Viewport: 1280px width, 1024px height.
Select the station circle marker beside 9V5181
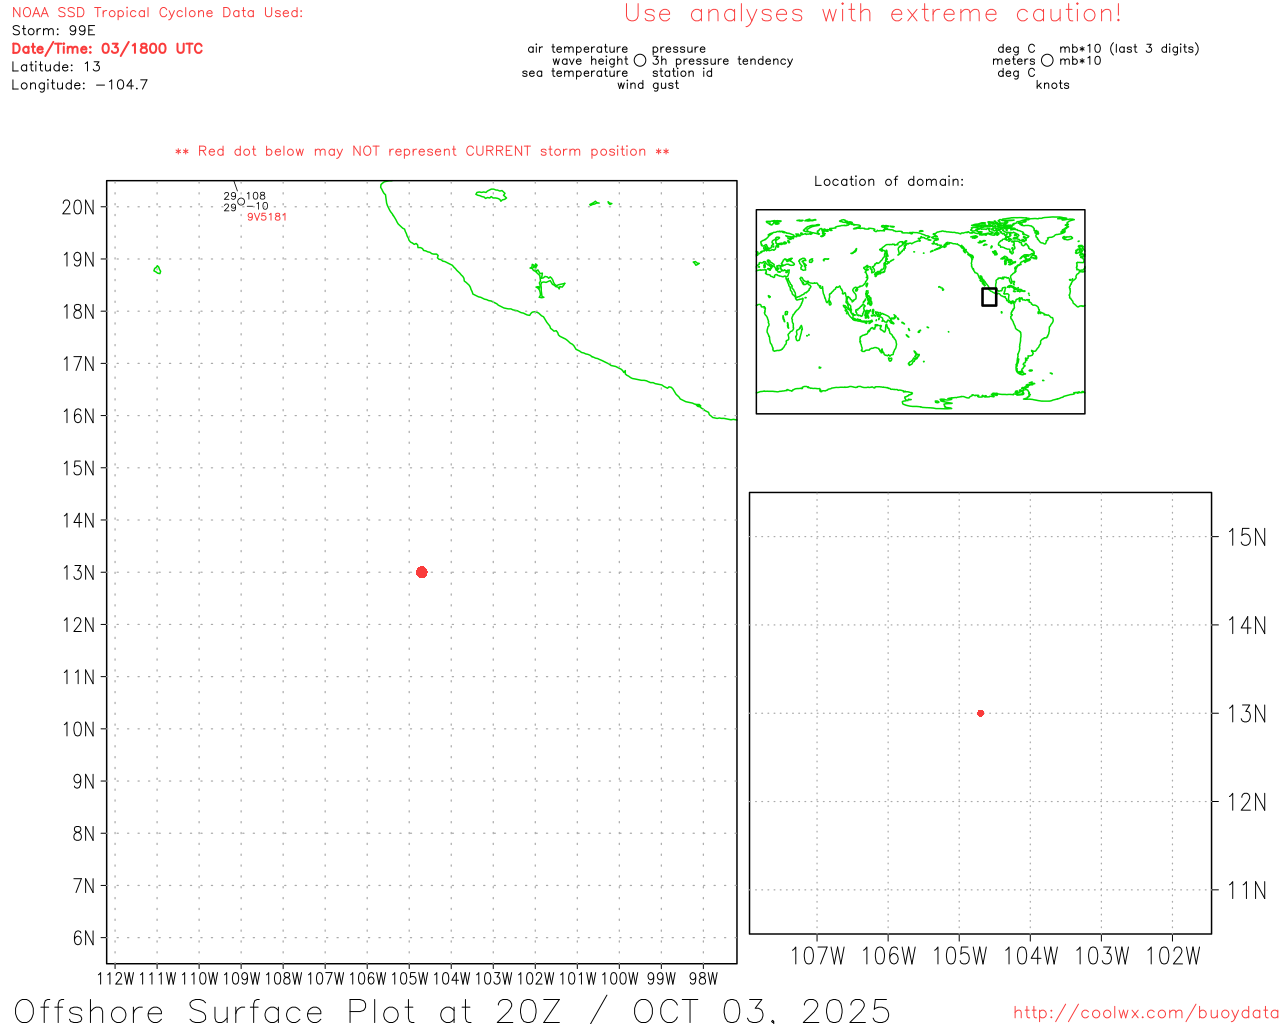(x=241, y=201)
